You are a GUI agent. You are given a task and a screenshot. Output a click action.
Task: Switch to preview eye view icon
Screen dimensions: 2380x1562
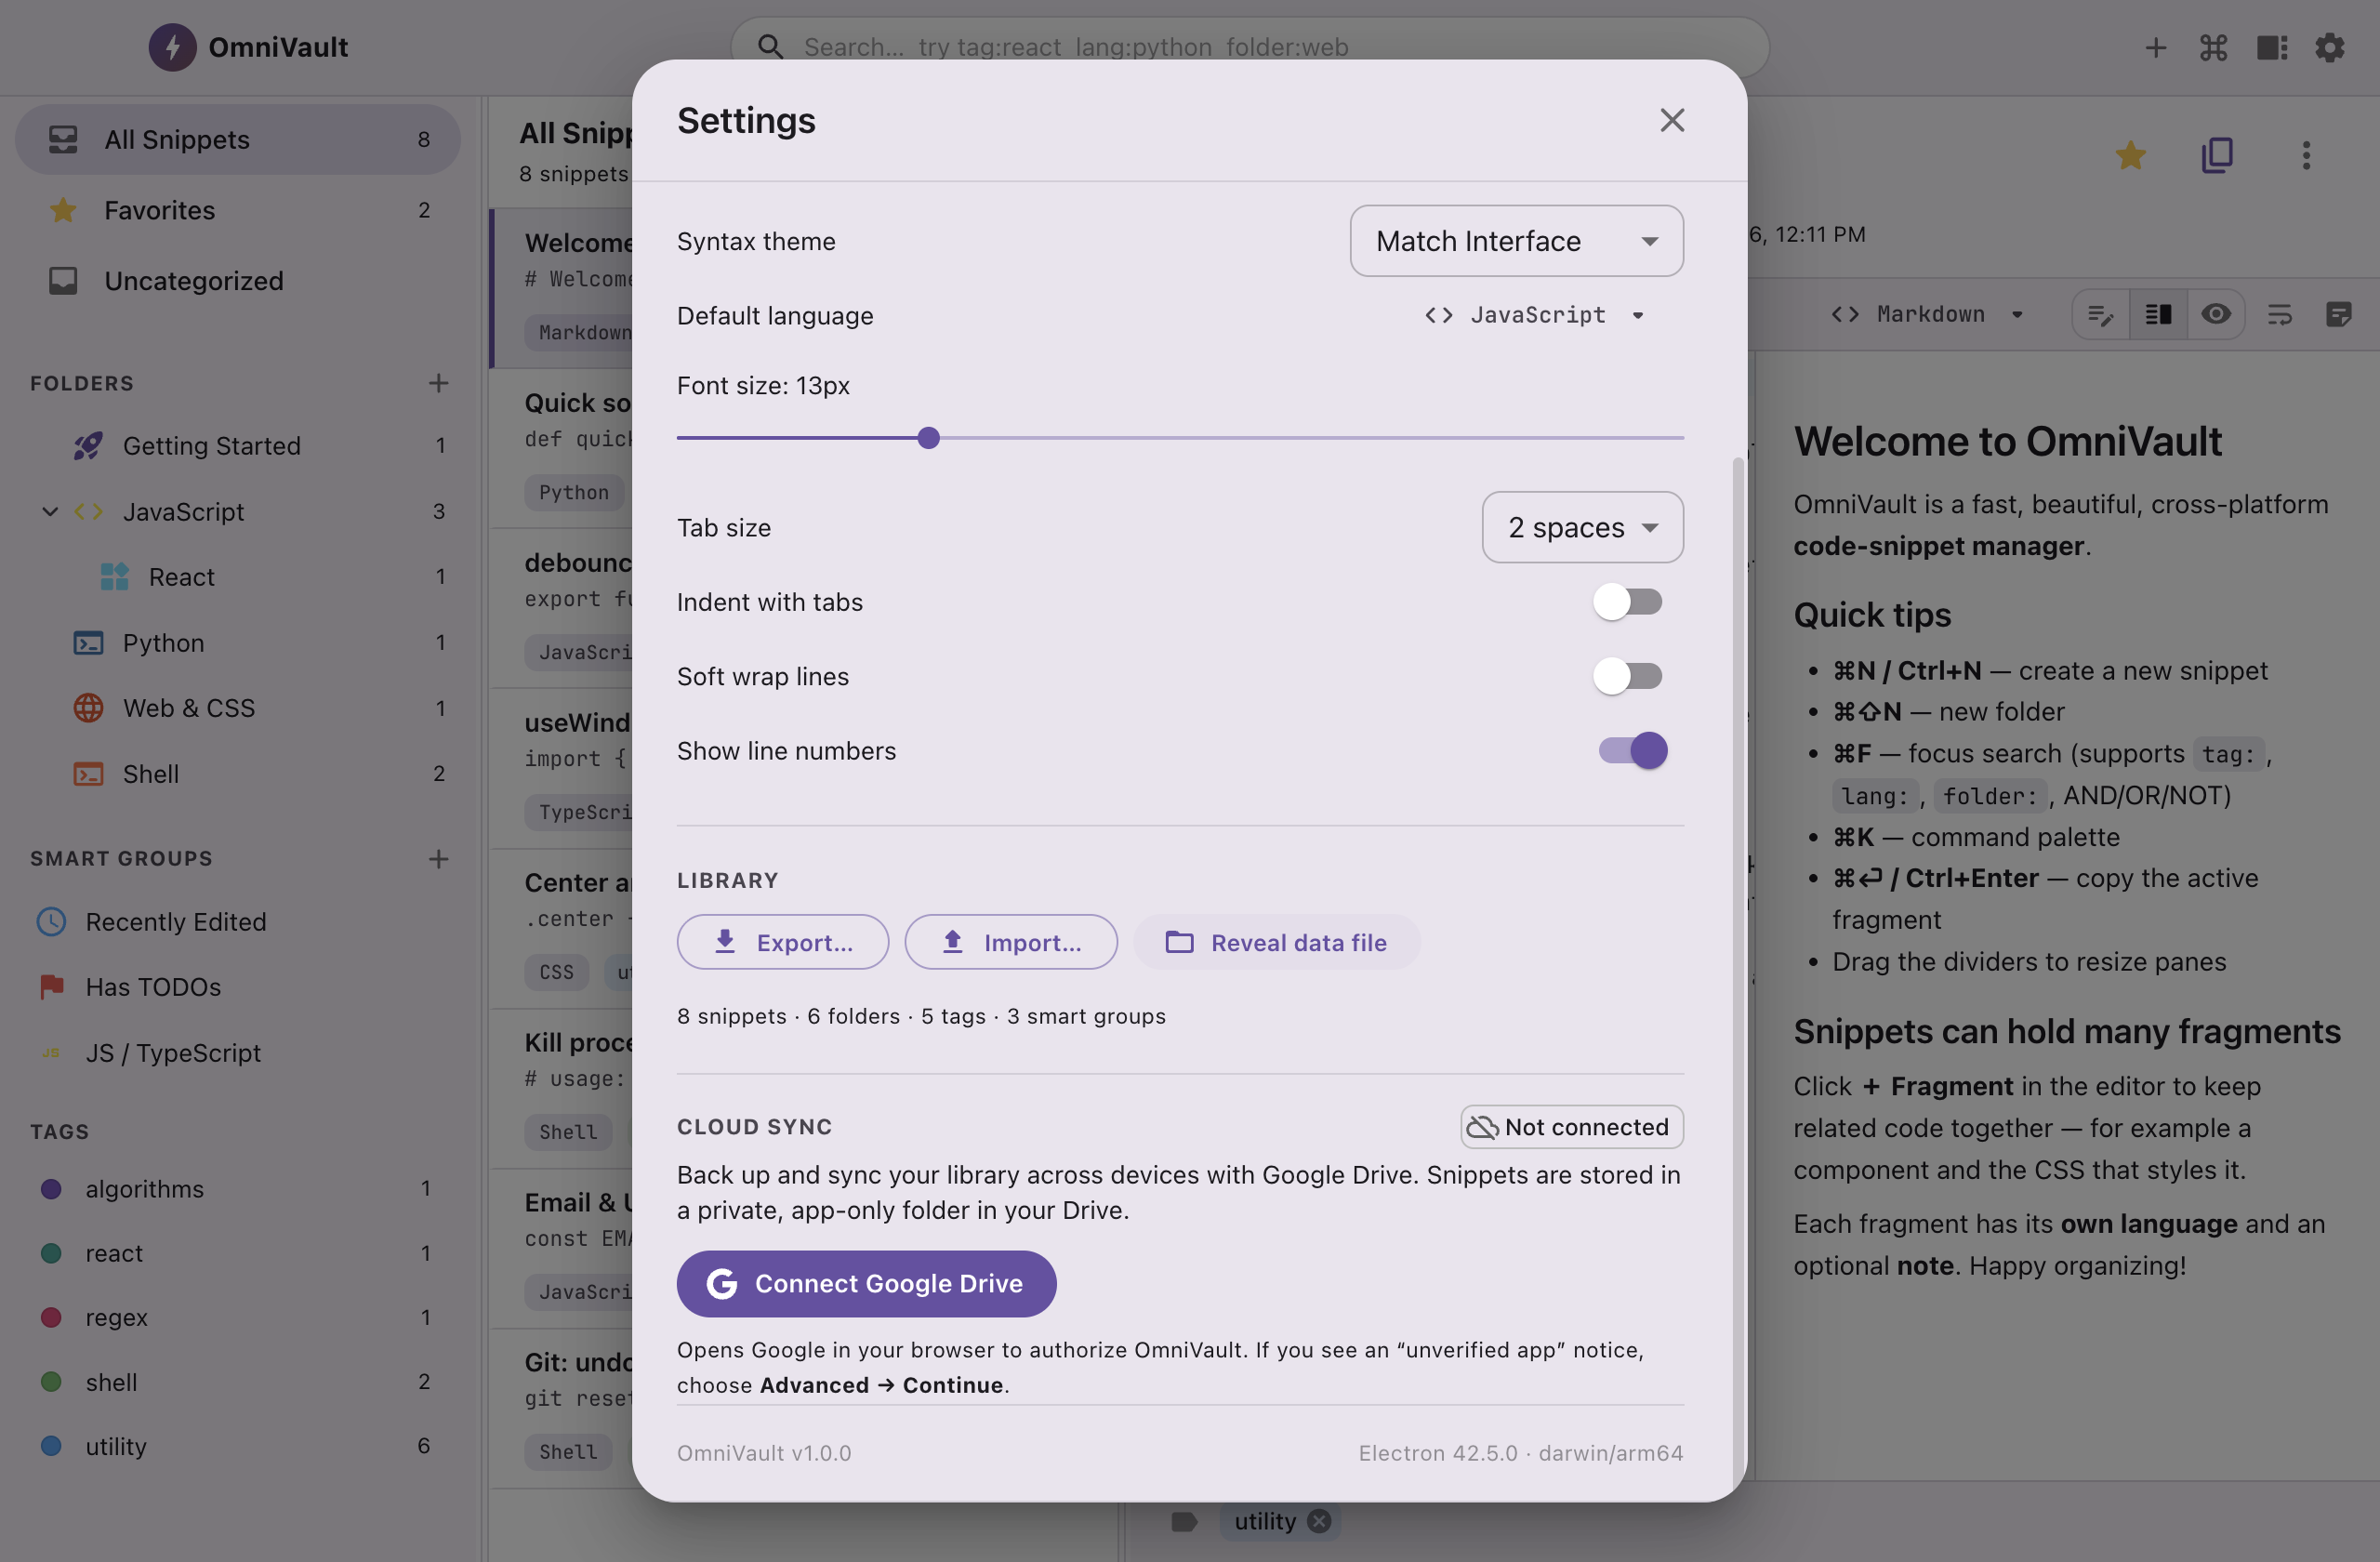(2216, 315)
